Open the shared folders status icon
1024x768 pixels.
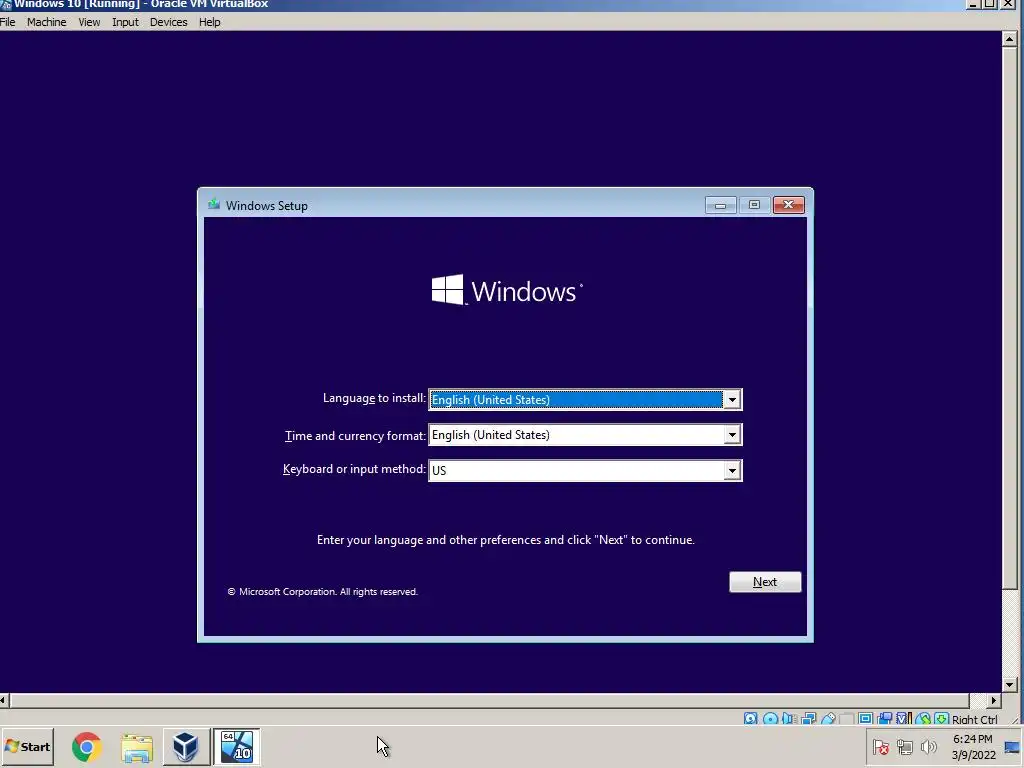point(846,719)
